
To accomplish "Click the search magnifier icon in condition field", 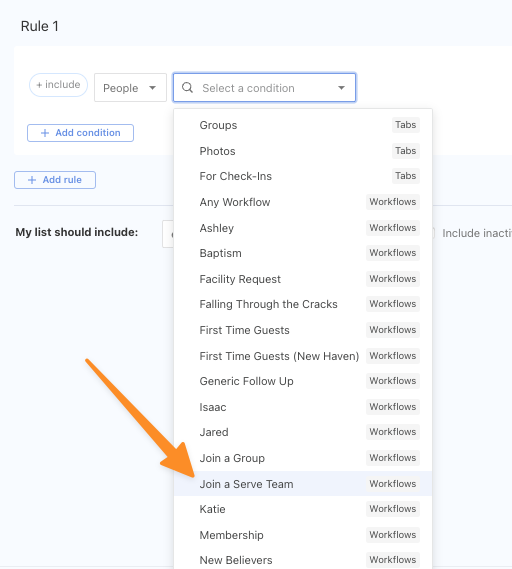I will coord(187,87).
